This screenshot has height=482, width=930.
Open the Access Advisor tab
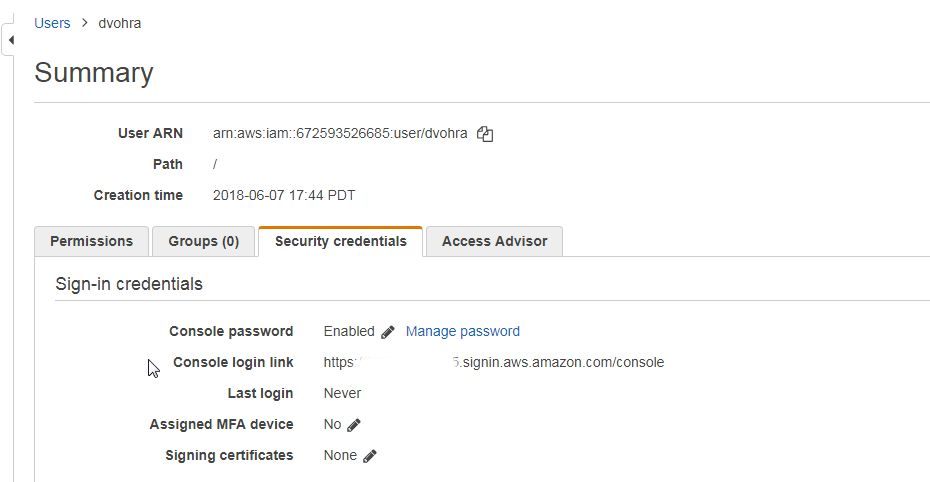[x=494, y=241]
